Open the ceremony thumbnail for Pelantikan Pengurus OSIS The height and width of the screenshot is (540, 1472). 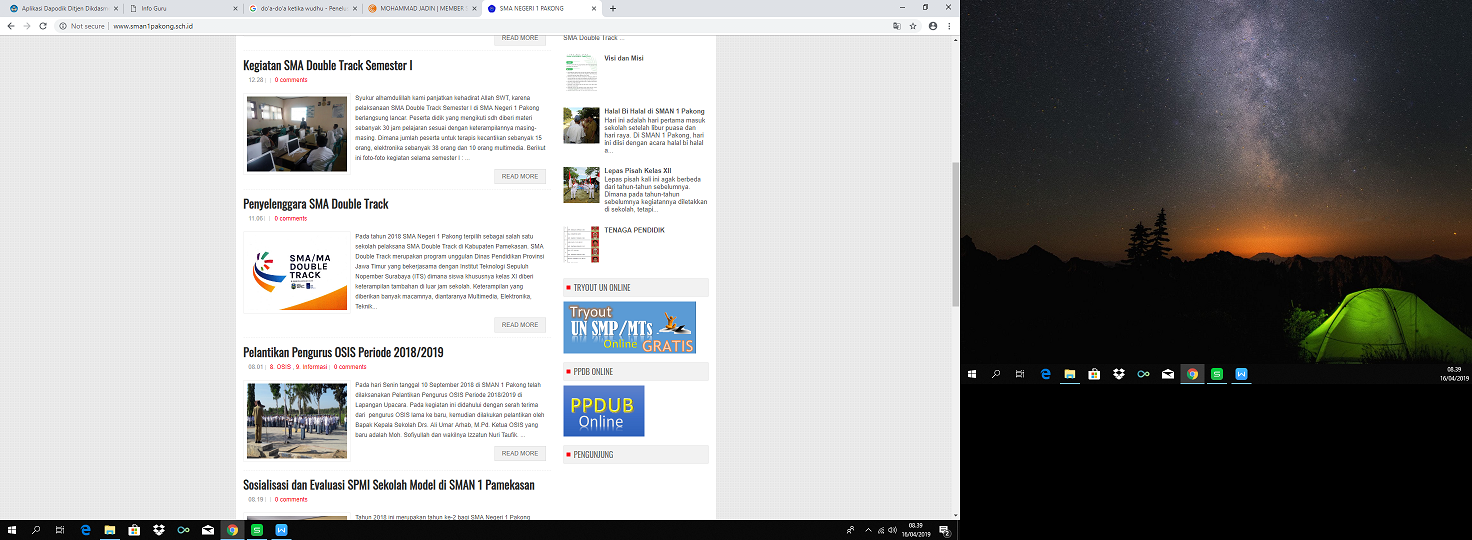click(297, 421)
